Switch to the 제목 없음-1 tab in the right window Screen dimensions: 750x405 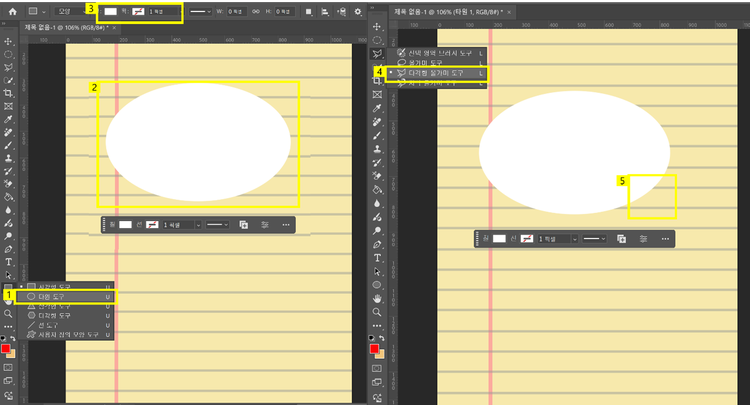click(448, 11)
